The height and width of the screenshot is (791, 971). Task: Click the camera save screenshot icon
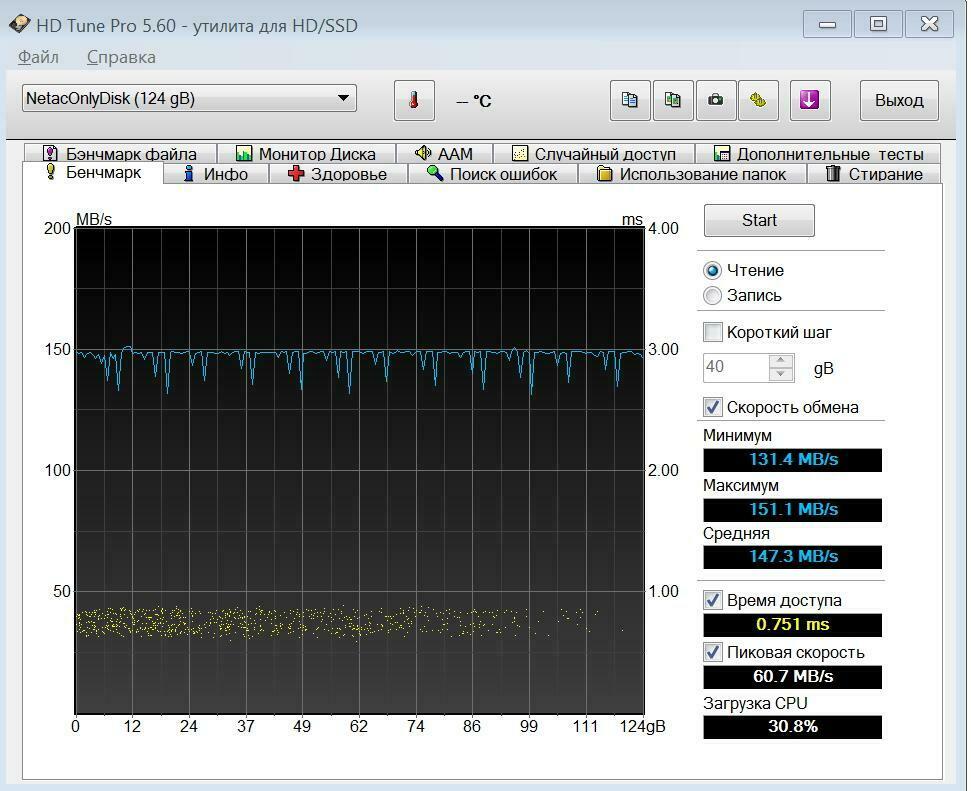tap(716, 100)
